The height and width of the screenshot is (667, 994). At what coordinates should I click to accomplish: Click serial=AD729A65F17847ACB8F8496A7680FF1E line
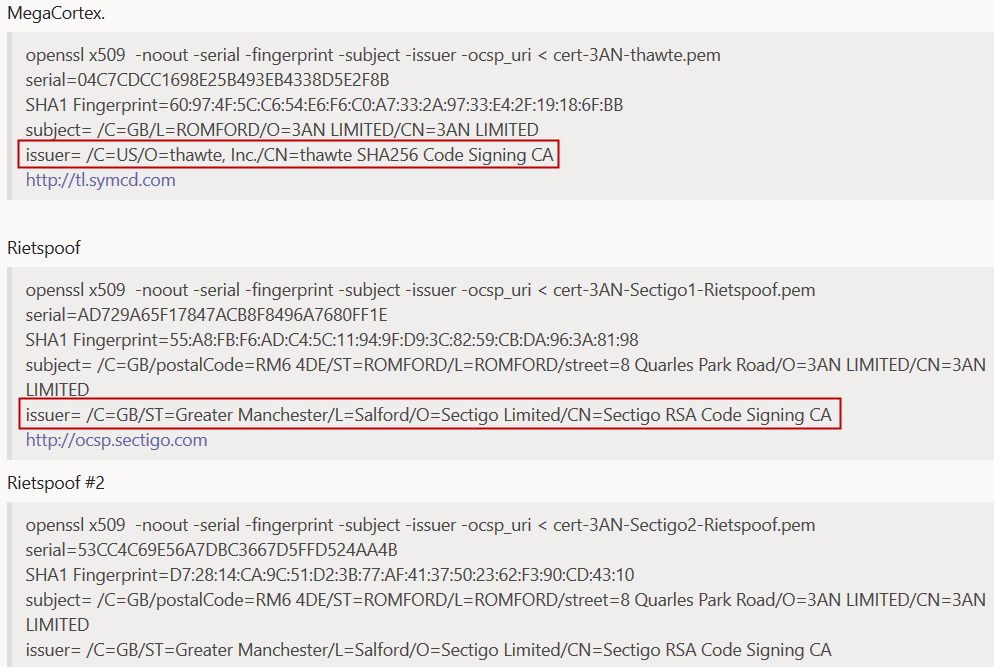(206, 315)
